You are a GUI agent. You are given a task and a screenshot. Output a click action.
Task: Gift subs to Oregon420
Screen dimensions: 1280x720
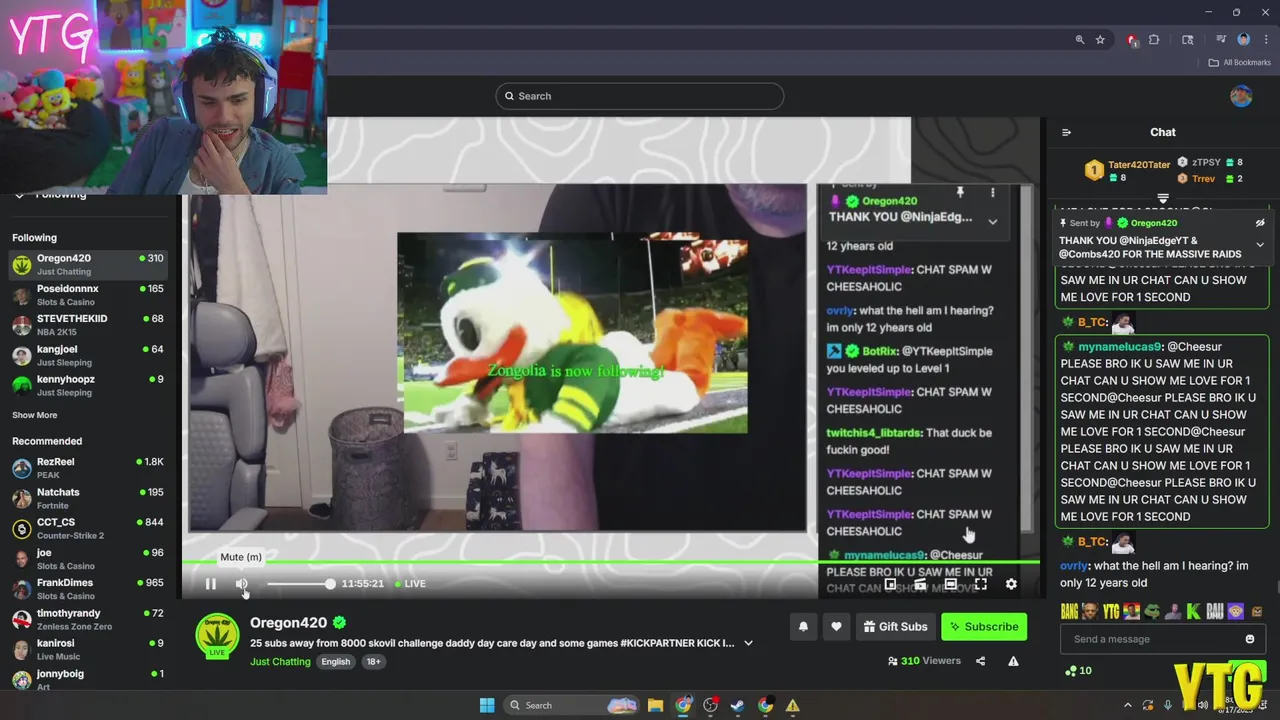click(x=894, y=627)
